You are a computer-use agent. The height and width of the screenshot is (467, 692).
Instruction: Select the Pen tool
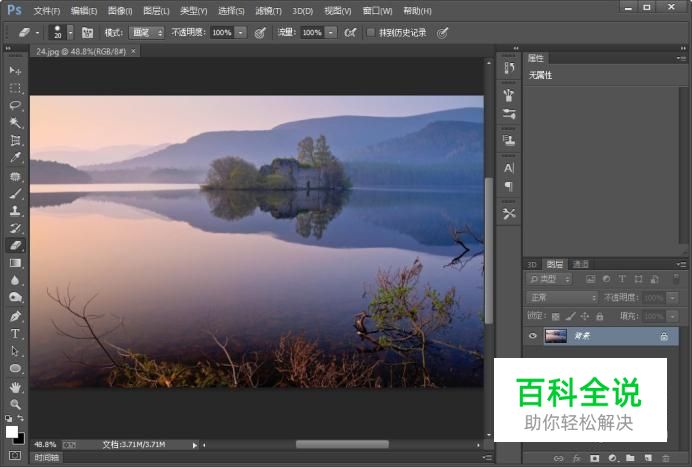[x=15, y=316]
